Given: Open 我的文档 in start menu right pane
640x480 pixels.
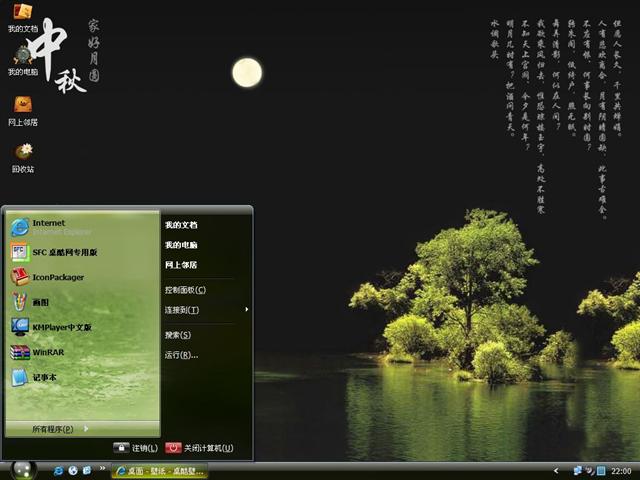Looking at the screenshot, I should click(x=181, y=225).
